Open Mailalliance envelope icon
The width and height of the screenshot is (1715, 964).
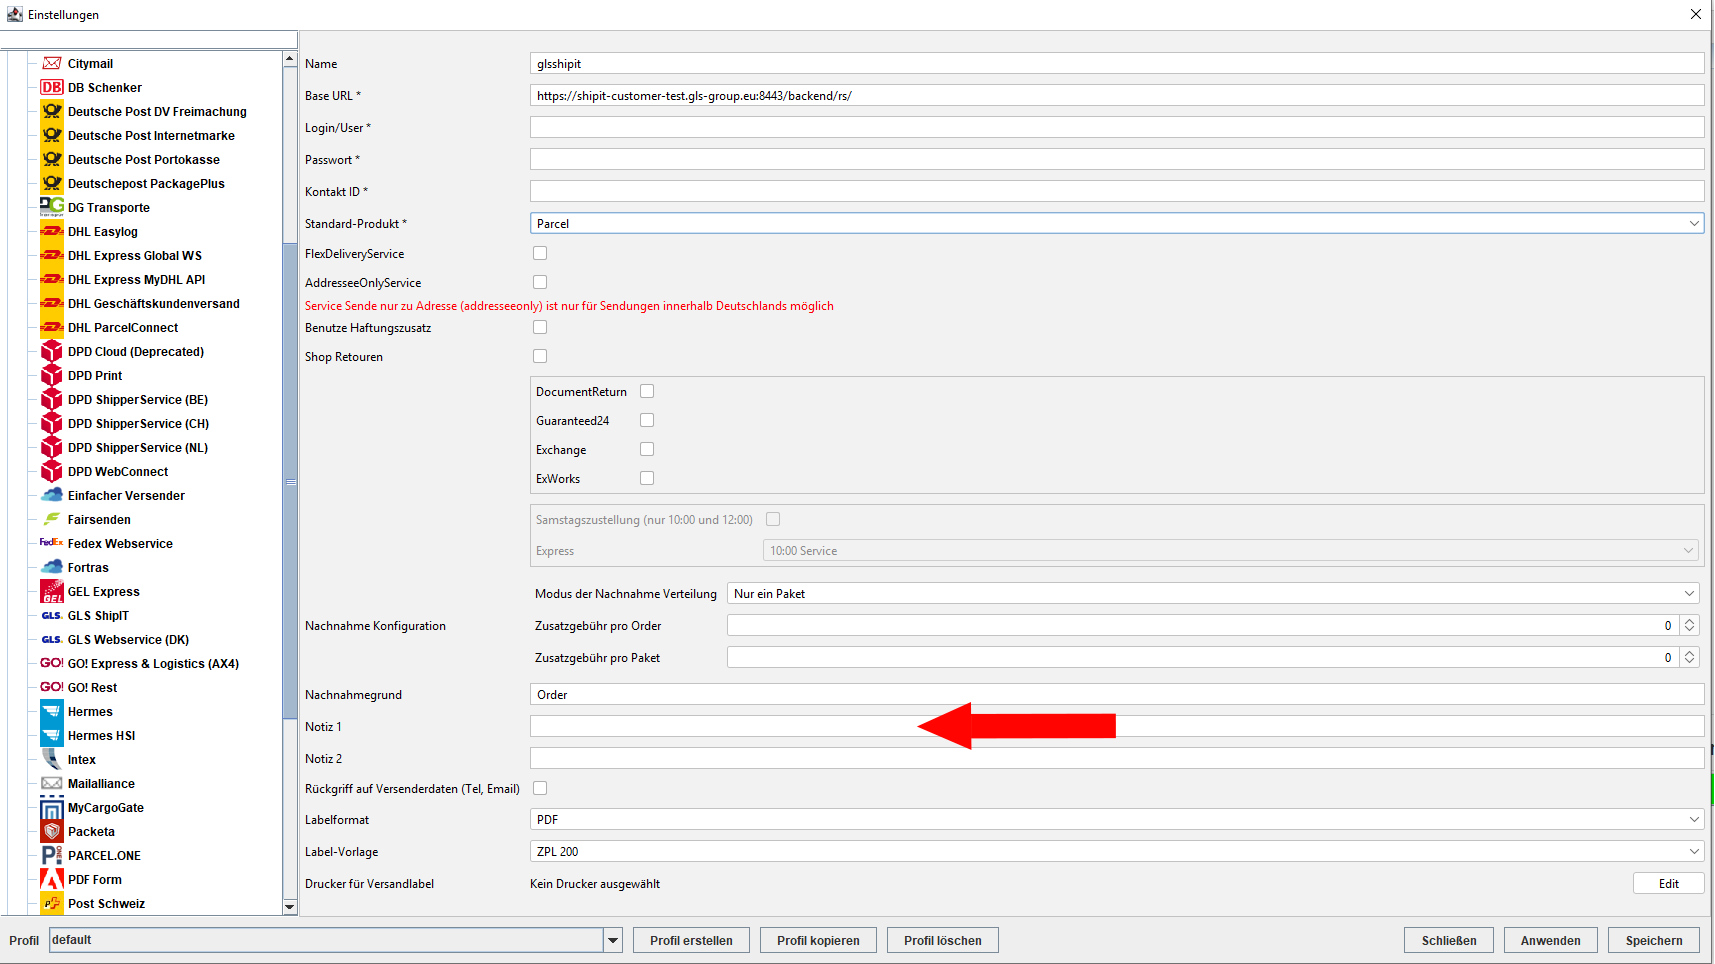pos(52,783)
